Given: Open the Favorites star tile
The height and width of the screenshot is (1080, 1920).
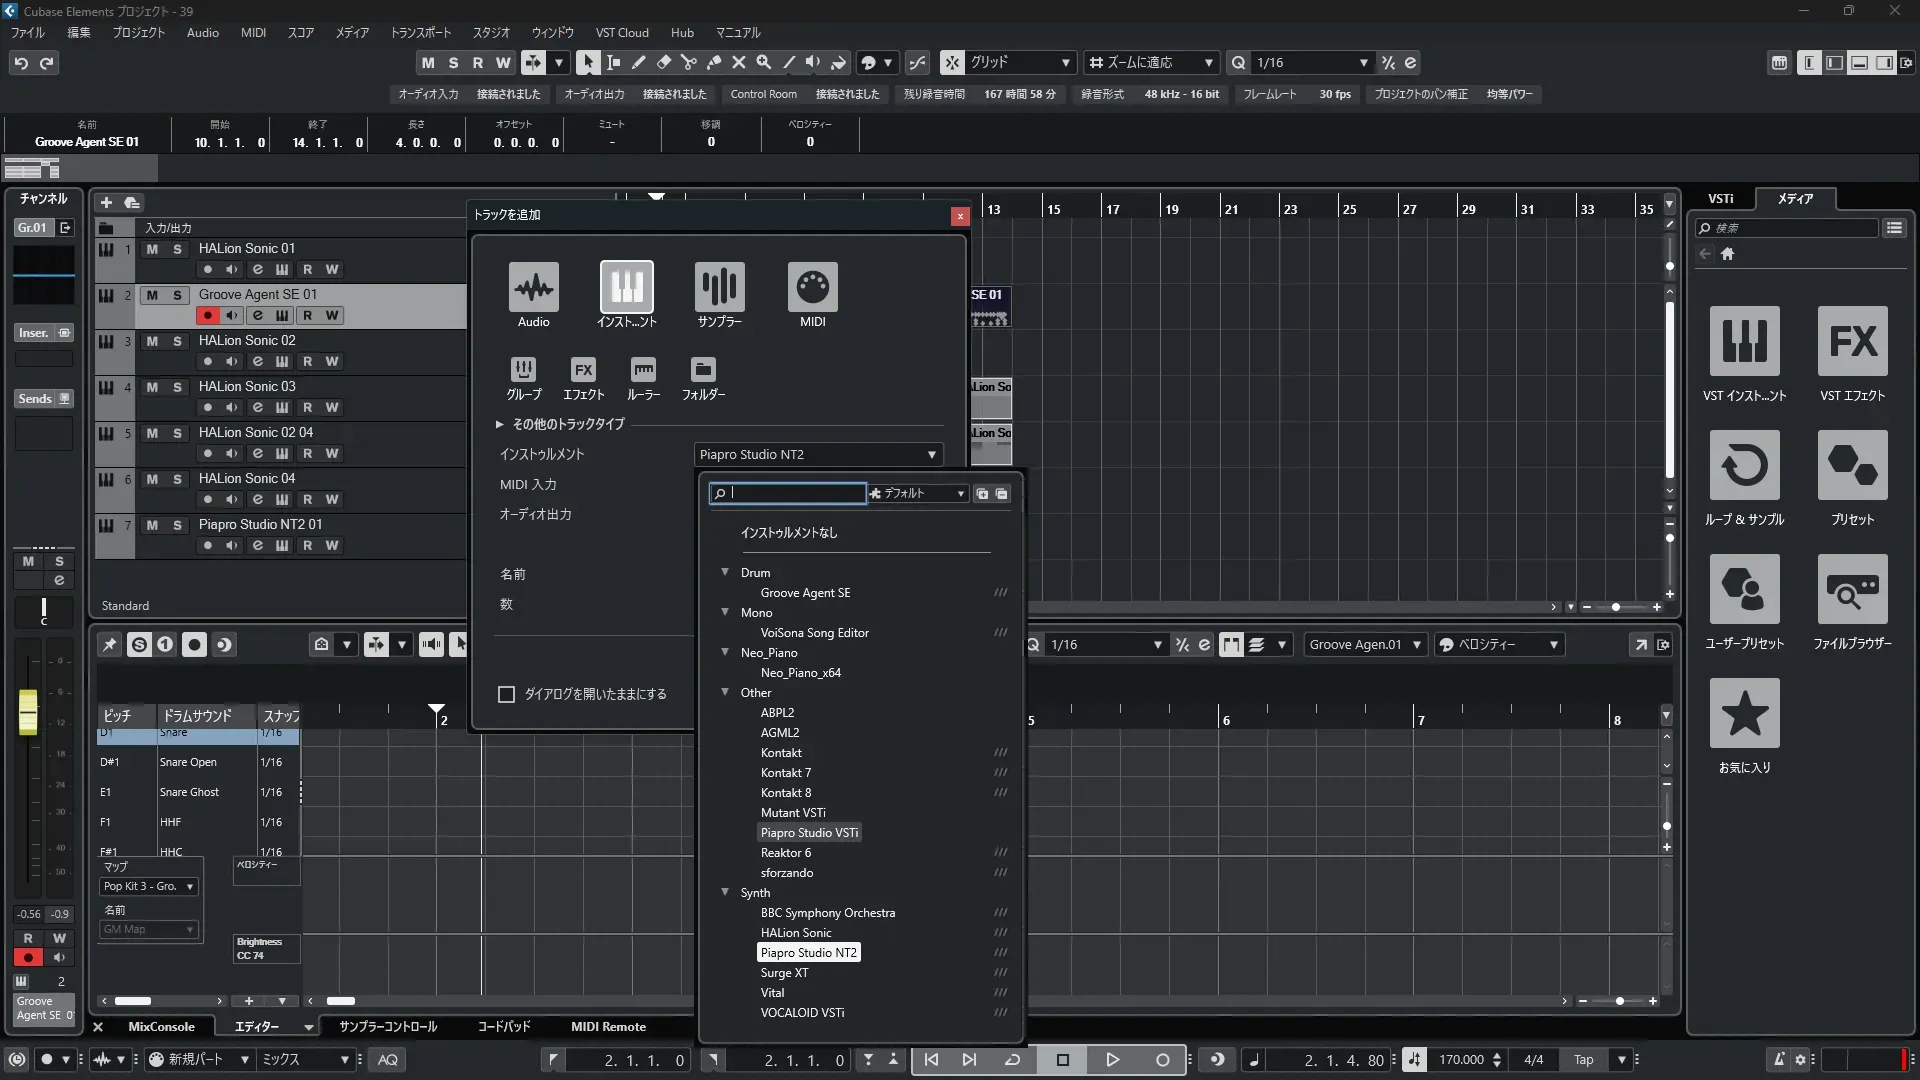Looking at the screenshot, I should (1744, 714).
